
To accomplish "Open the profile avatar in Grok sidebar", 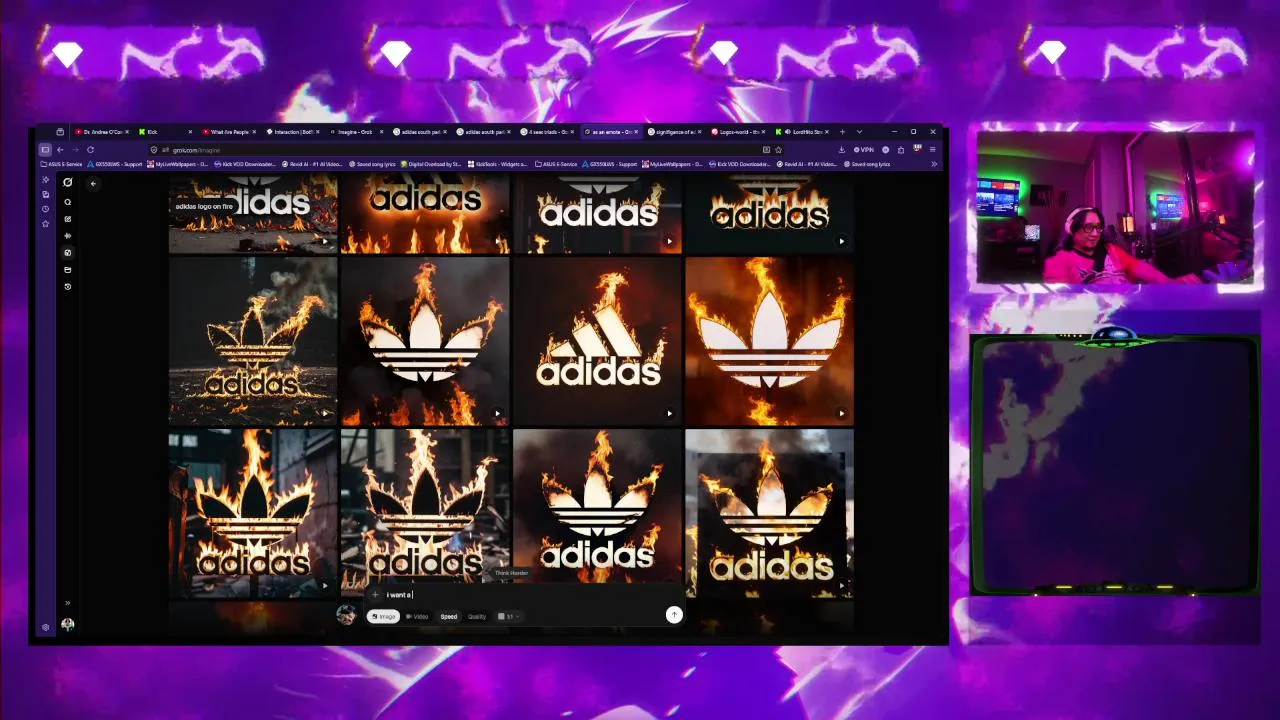I will coord(68,624).
